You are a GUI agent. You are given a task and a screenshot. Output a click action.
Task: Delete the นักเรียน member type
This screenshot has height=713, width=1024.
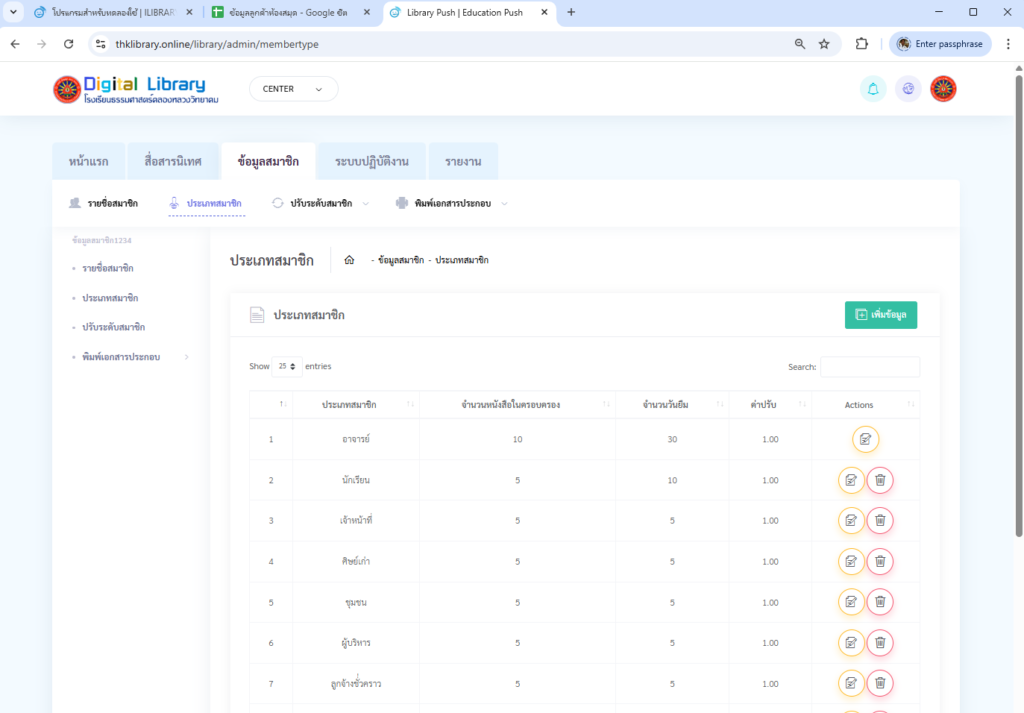tap(880, 480)
